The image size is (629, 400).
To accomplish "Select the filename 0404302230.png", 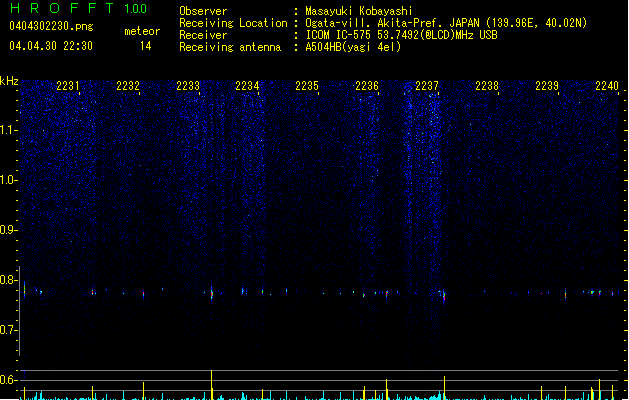I will point(51,26).
